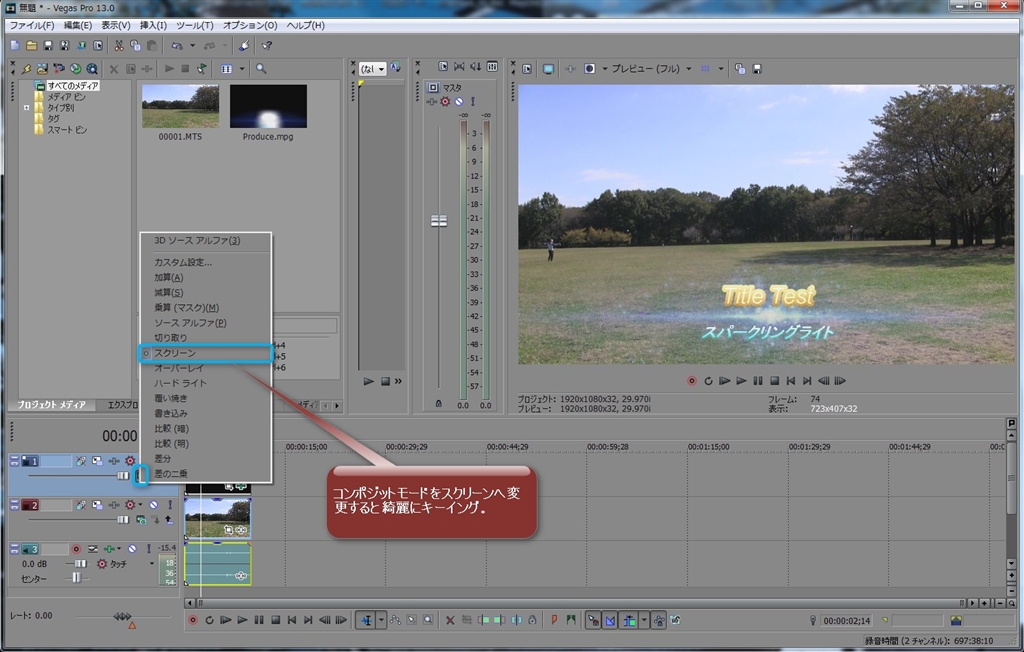1024x652 pixels.
Task: Toggle Solo on video track 2
Action: tap(170, 505)
